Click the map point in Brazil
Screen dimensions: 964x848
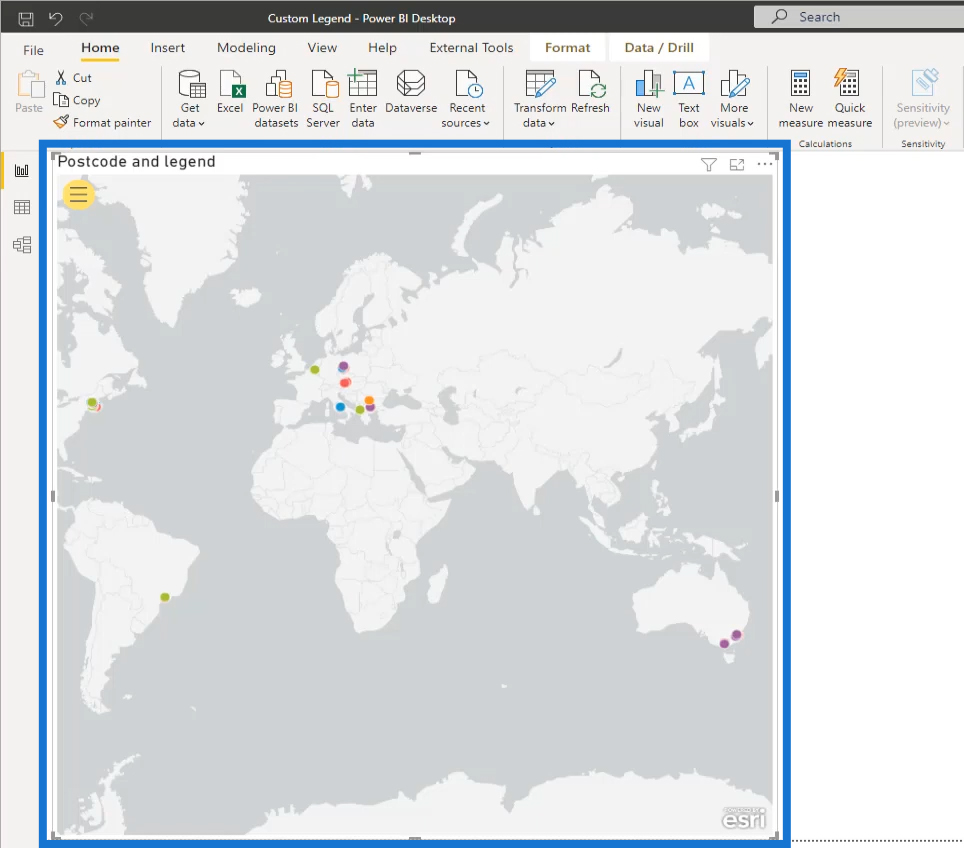click(x=165, y=597)
